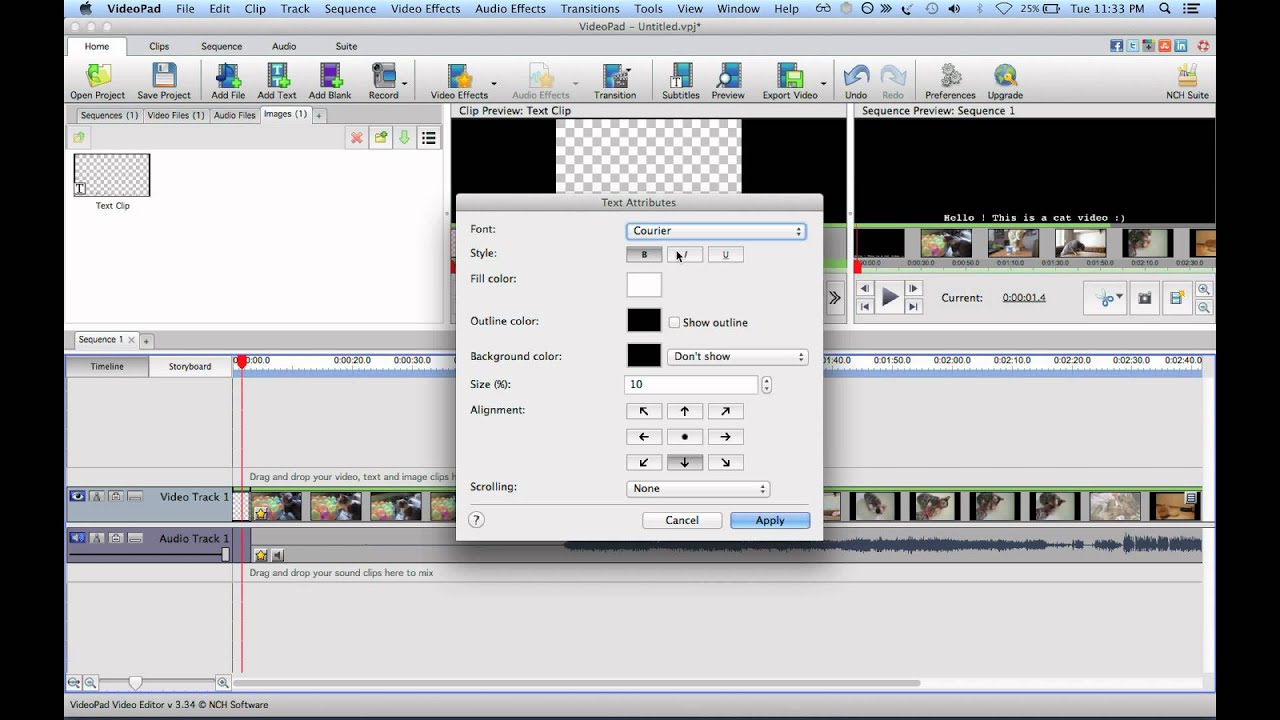Screen dimensions: 1280x720
Task: Toggle the Underline style button
Action: pyautogui.click(x=726, y=254)
